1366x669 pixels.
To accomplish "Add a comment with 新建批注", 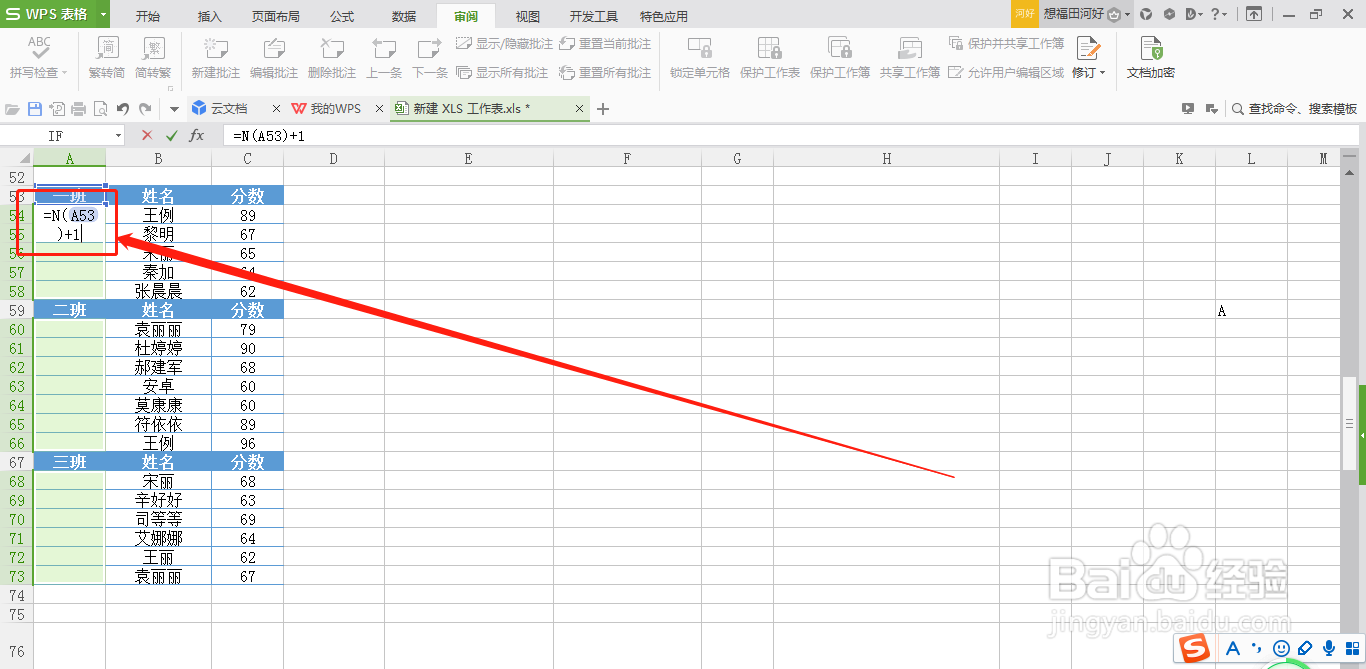I will (x=216, y=57).
